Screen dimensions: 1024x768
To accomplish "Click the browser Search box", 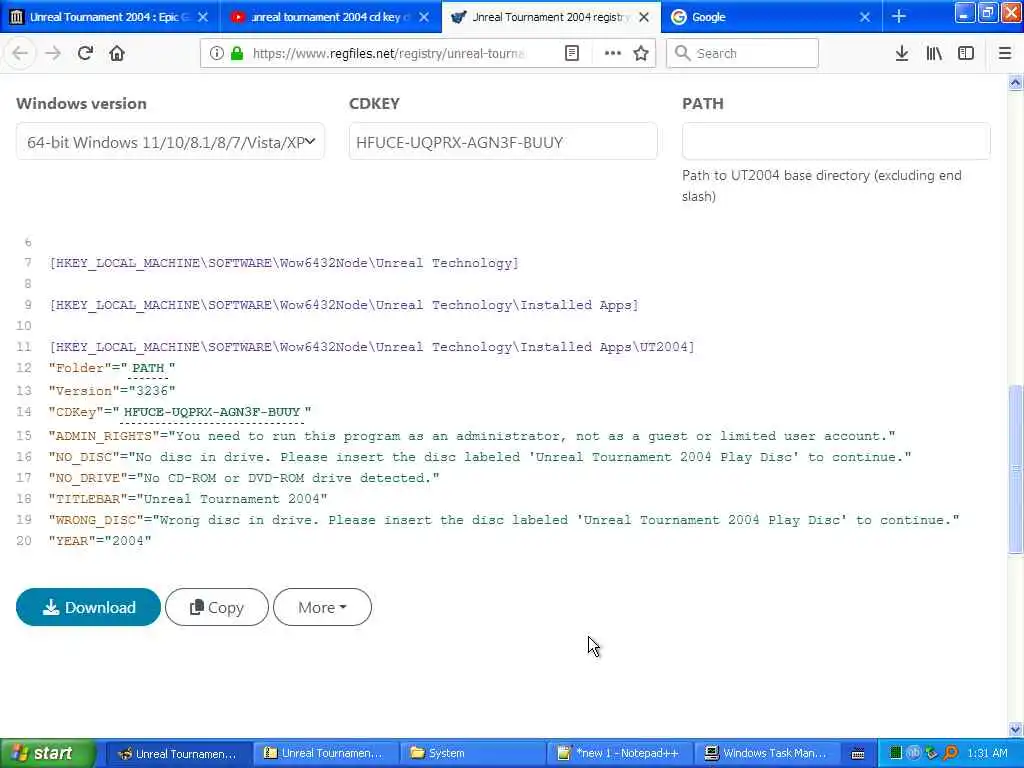I will click(743, 54).
